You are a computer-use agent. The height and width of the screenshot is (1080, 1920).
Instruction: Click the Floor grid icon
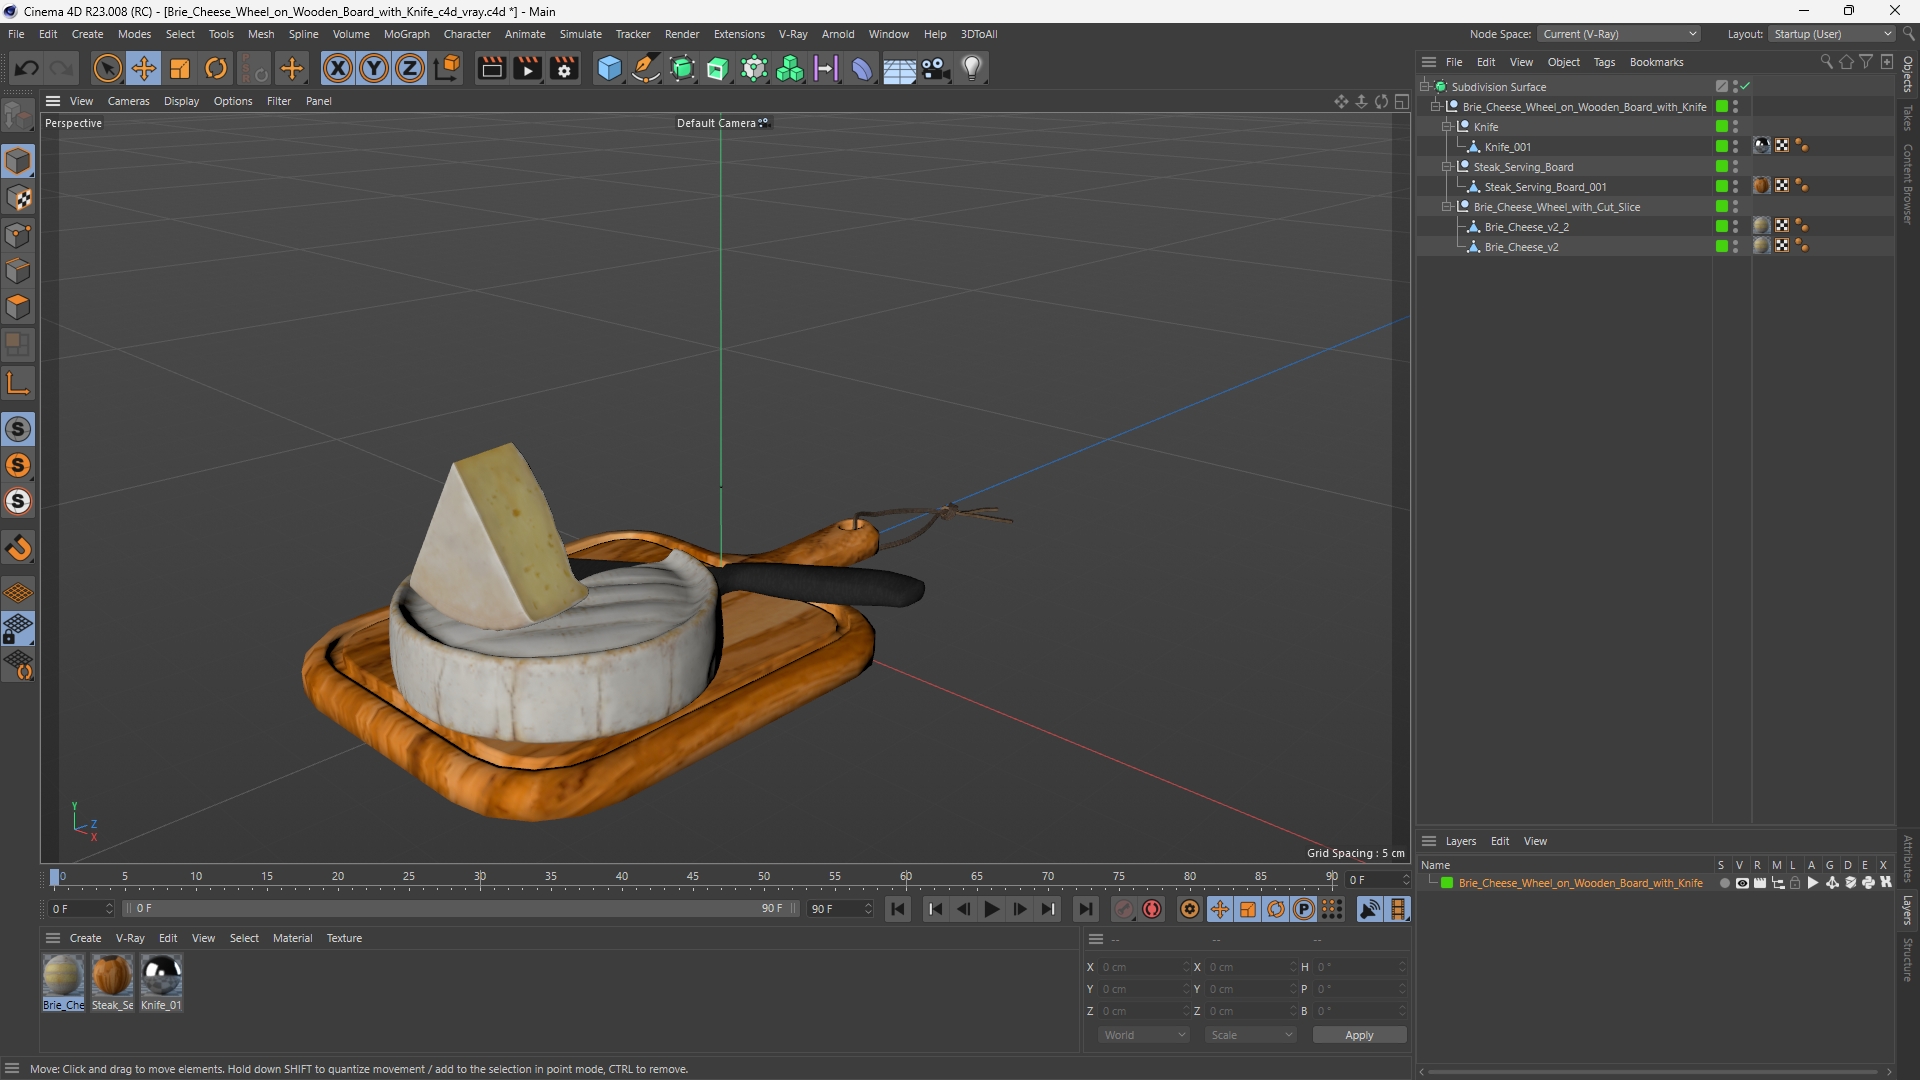click(x=899, y=68)
